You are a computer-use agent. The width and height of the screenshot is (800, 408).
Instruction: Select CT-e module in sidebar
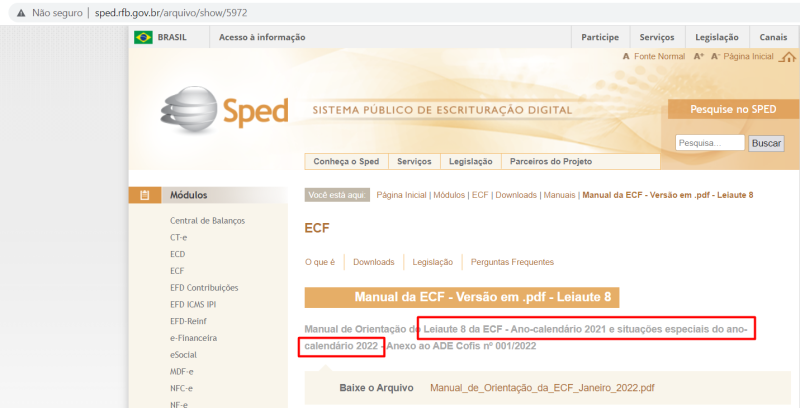tap(178, 238)
